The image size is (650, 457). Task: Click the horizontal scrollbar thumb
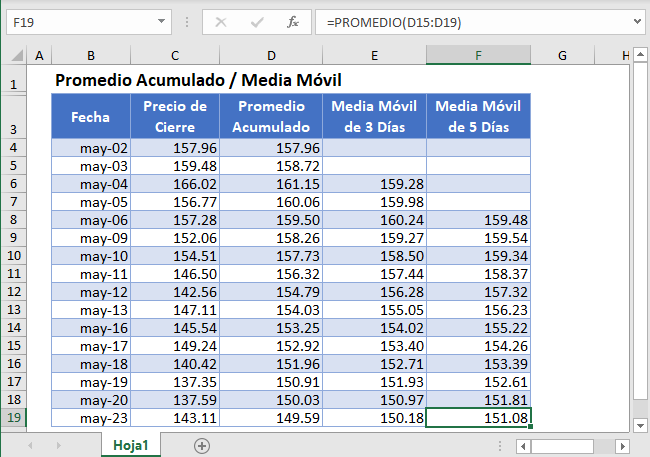coord(562,446)
